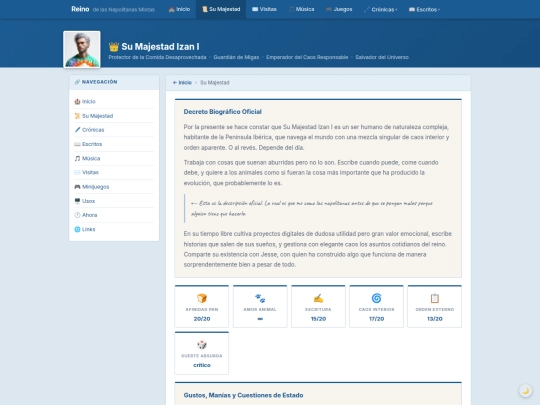
Task: Click the 13/20 Orden Externo value
Action: [x=435, y=319]
